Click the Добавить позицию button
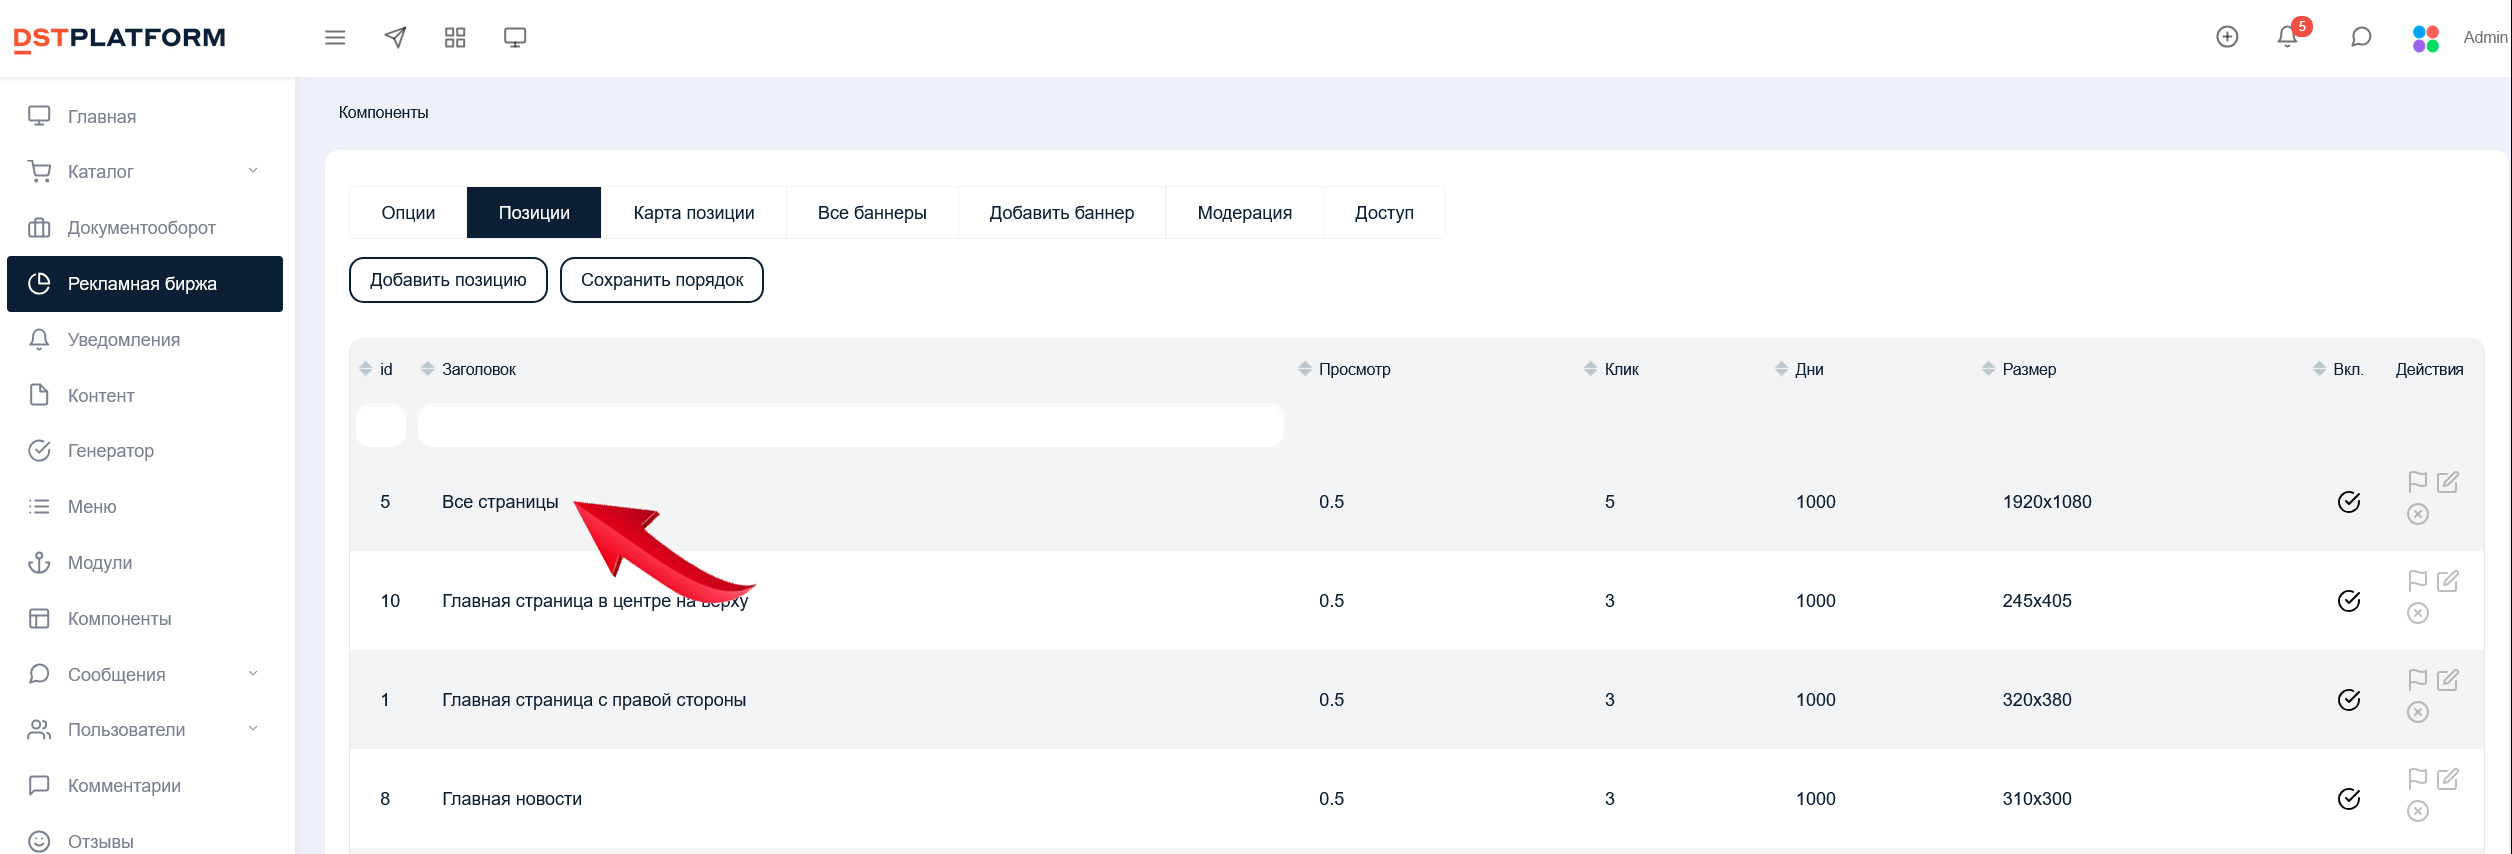Viewport: 2512px width, 854px height. 448,280
